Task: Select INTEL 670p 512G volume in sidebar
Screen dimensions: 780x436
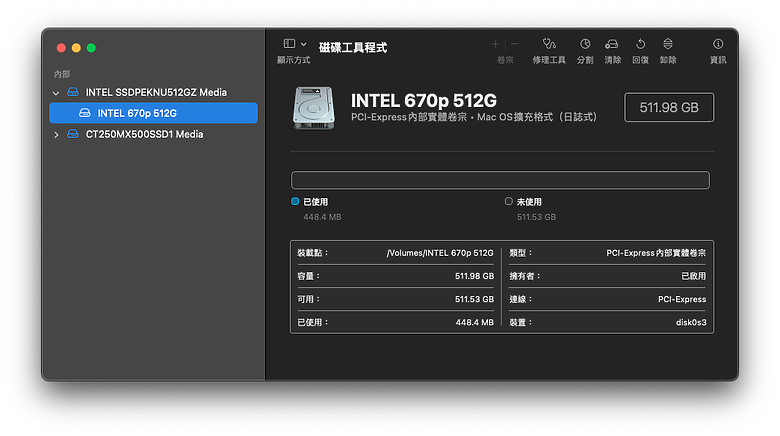Action: click(153, 113)
